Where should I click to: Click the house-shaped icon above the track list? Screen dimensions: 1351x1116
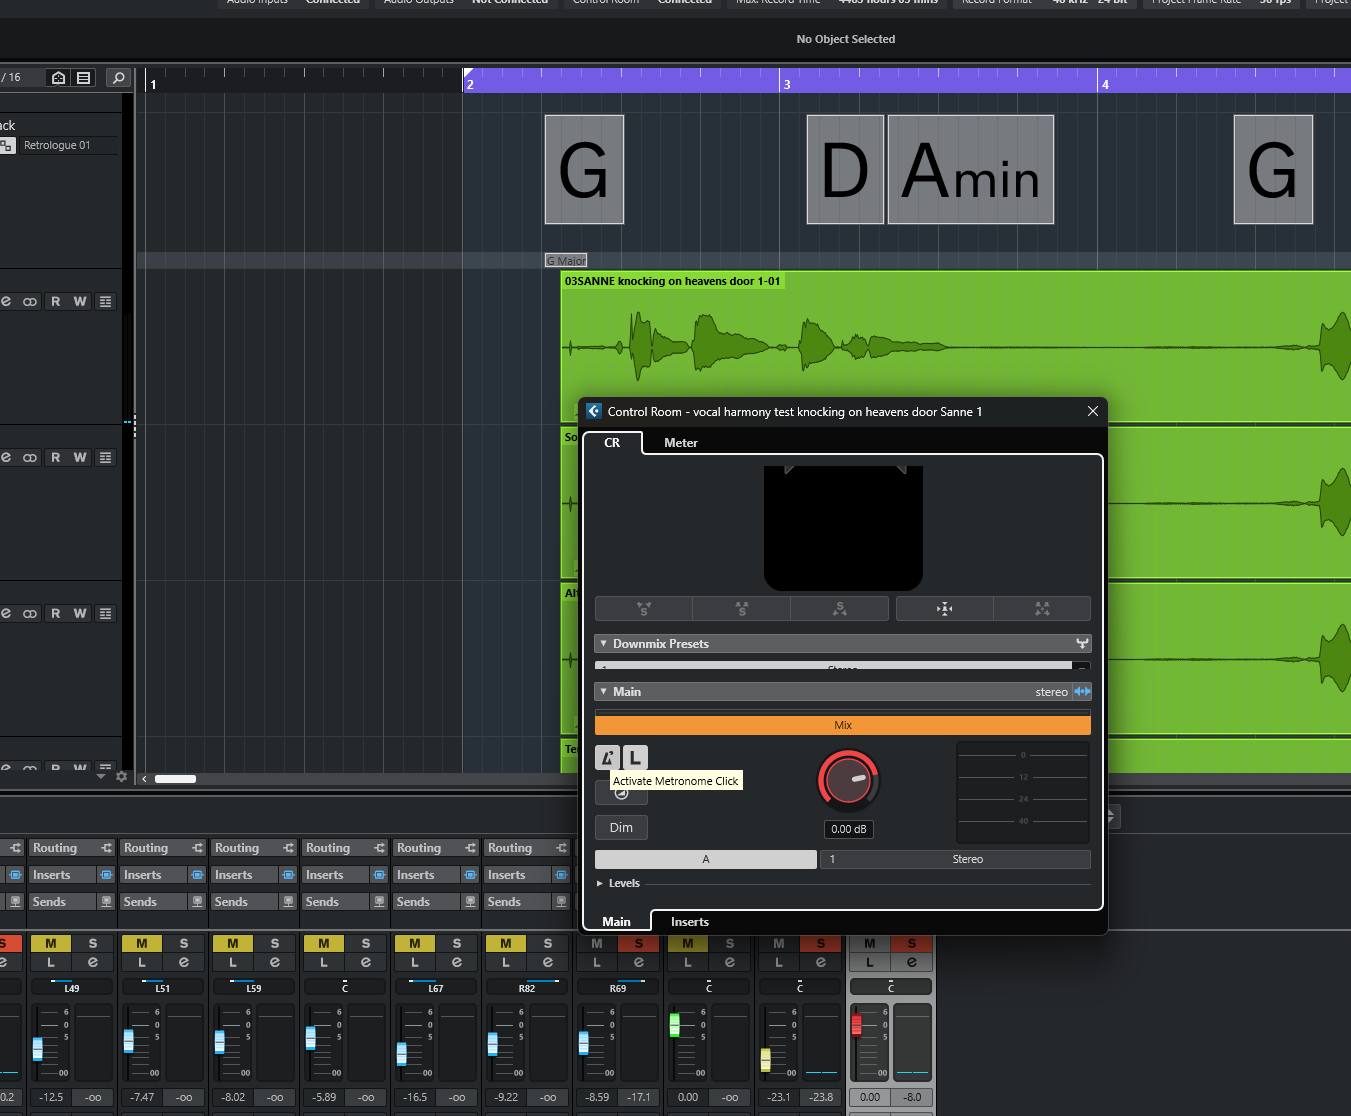tap(59, 77)
